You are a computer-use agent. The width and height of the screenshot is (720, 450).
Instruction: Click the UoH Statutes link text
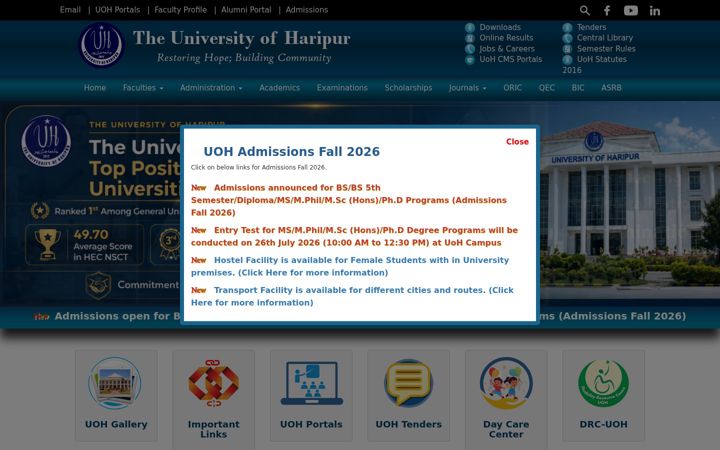602,59
